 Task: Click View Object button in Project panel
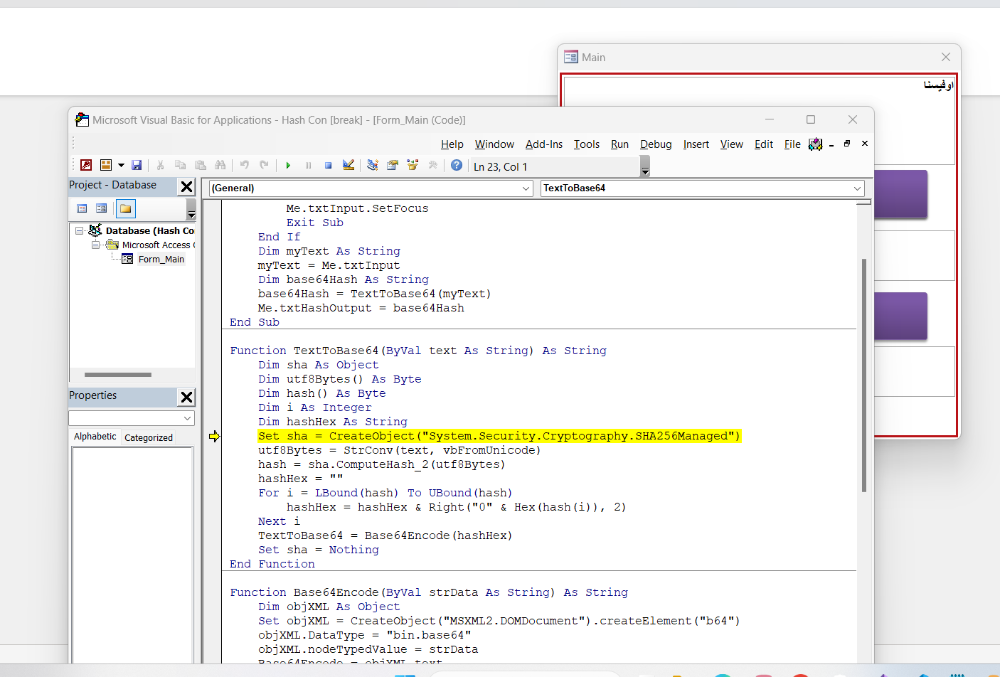101,208
